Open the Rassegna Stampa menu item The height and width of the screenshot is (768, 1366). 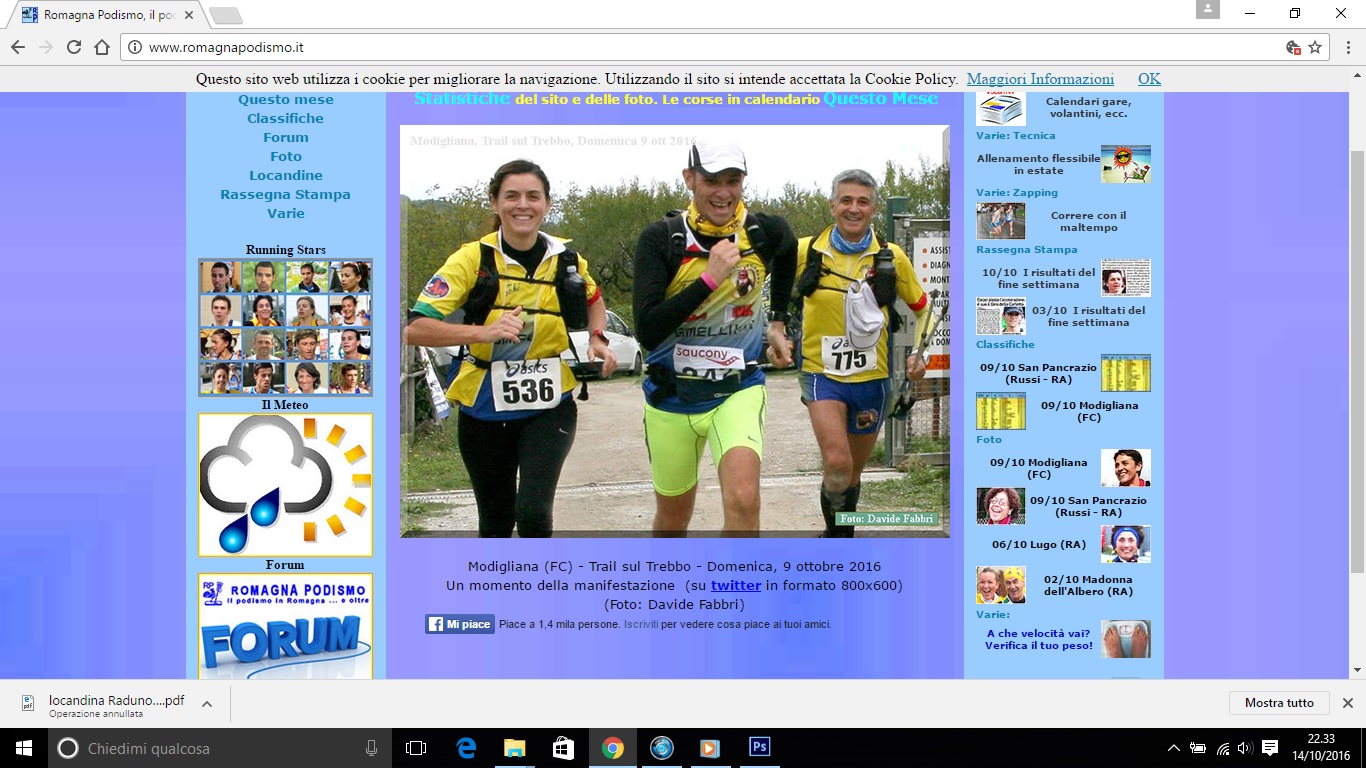[x=285, y=194]
